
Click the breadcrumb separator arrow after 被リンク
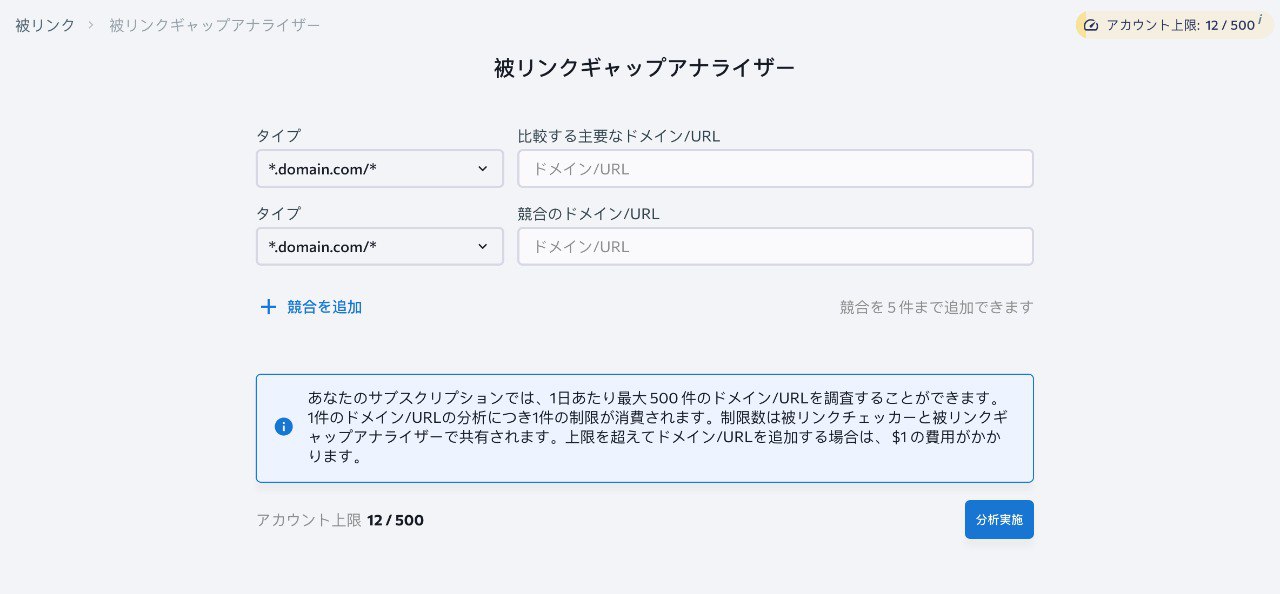(x=92, y=25)
